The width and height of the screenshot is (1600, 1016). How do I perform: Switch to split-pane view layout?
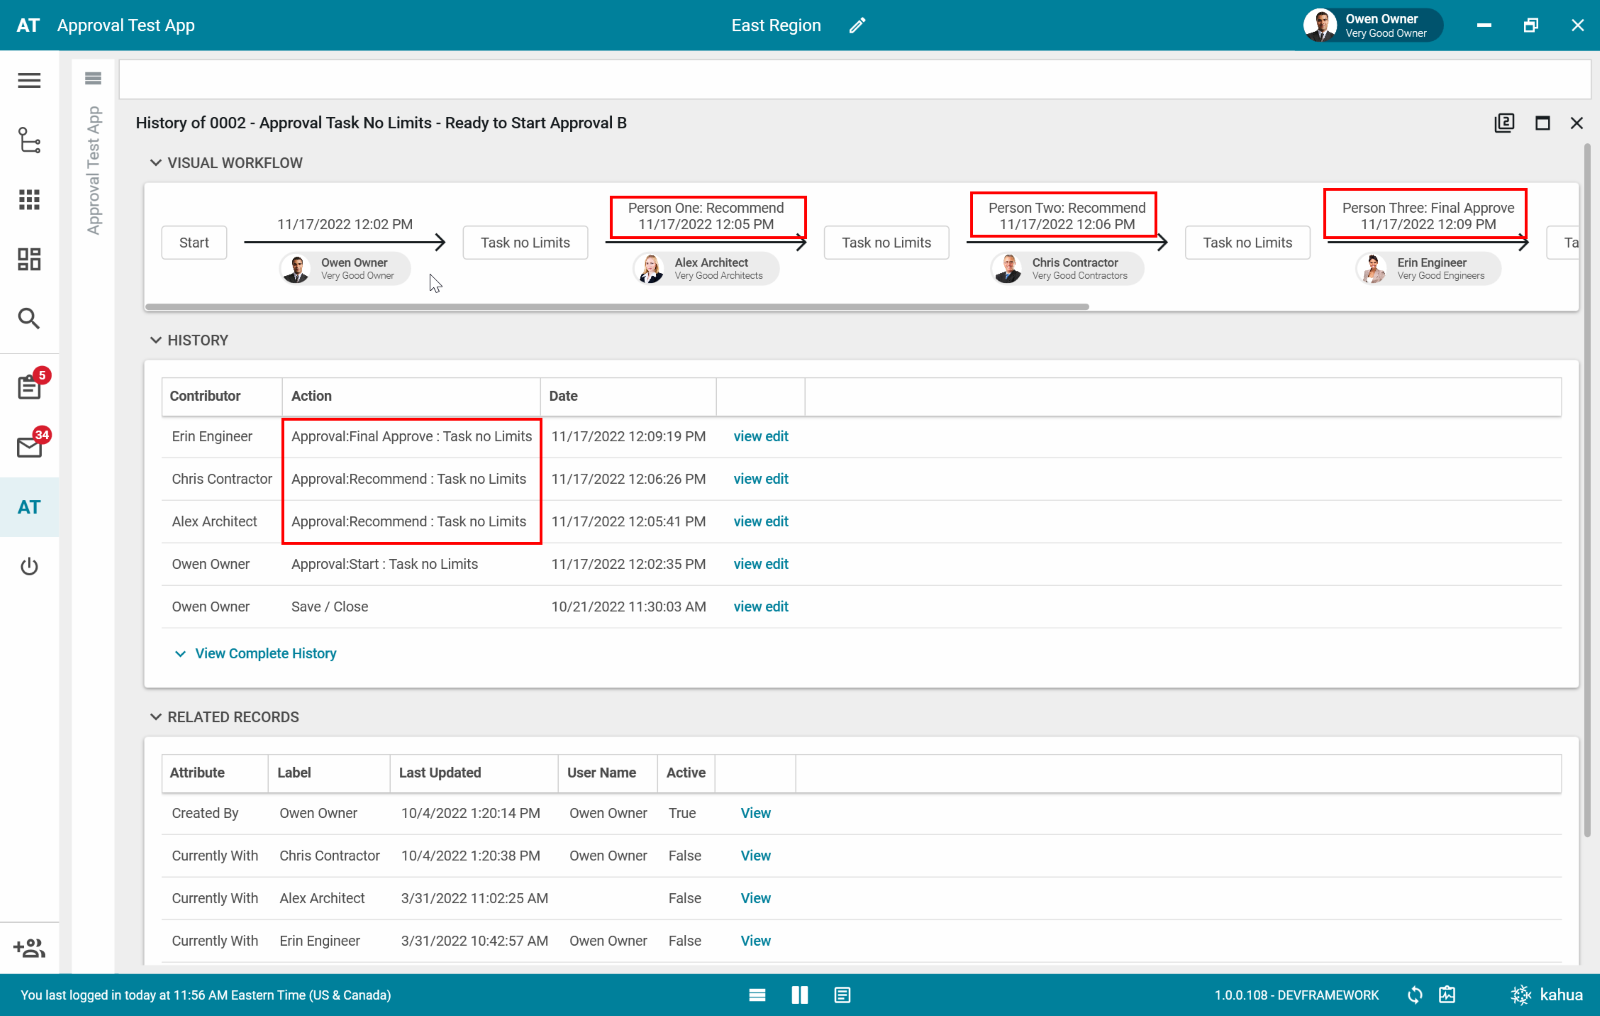point(799,995)
